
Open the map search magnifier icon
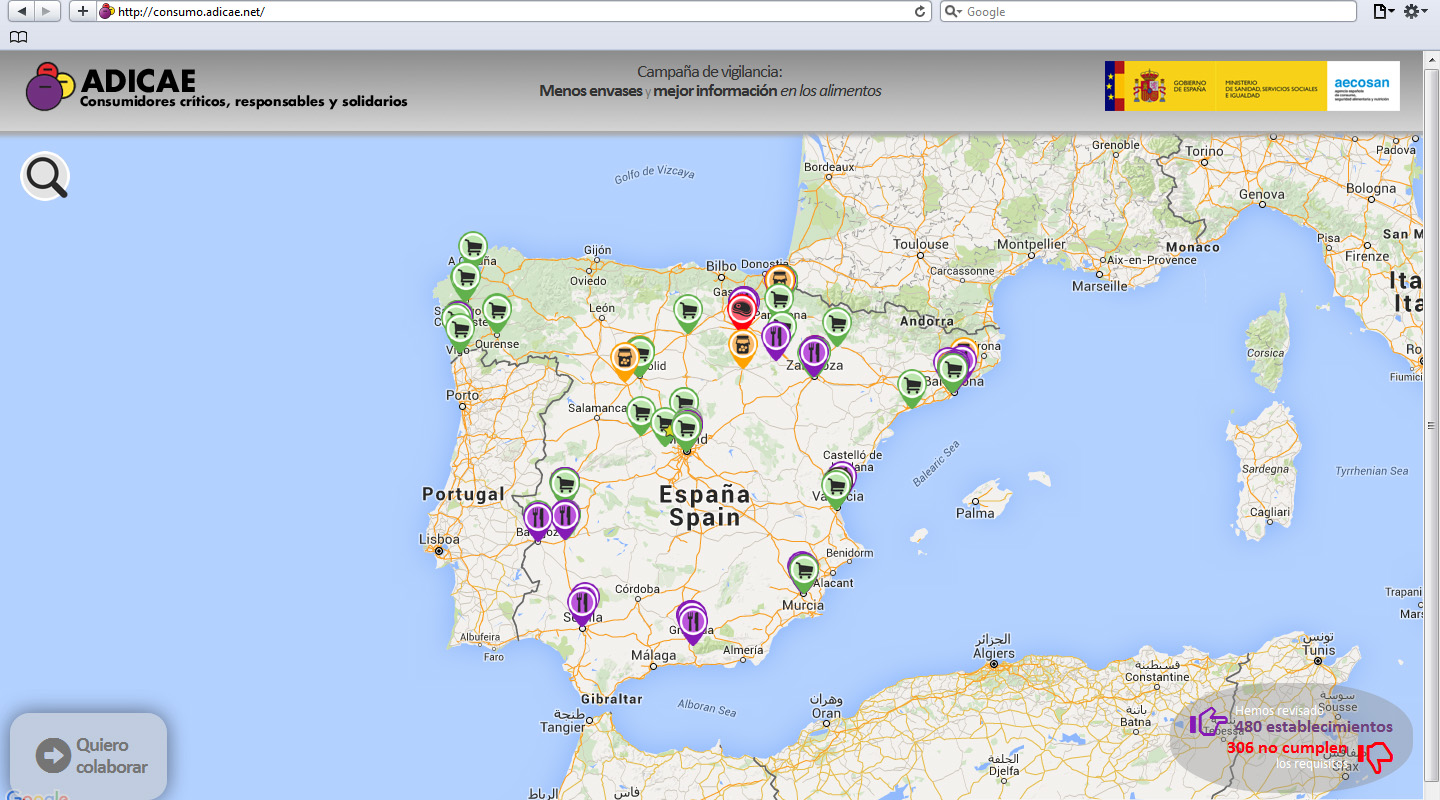46,177
